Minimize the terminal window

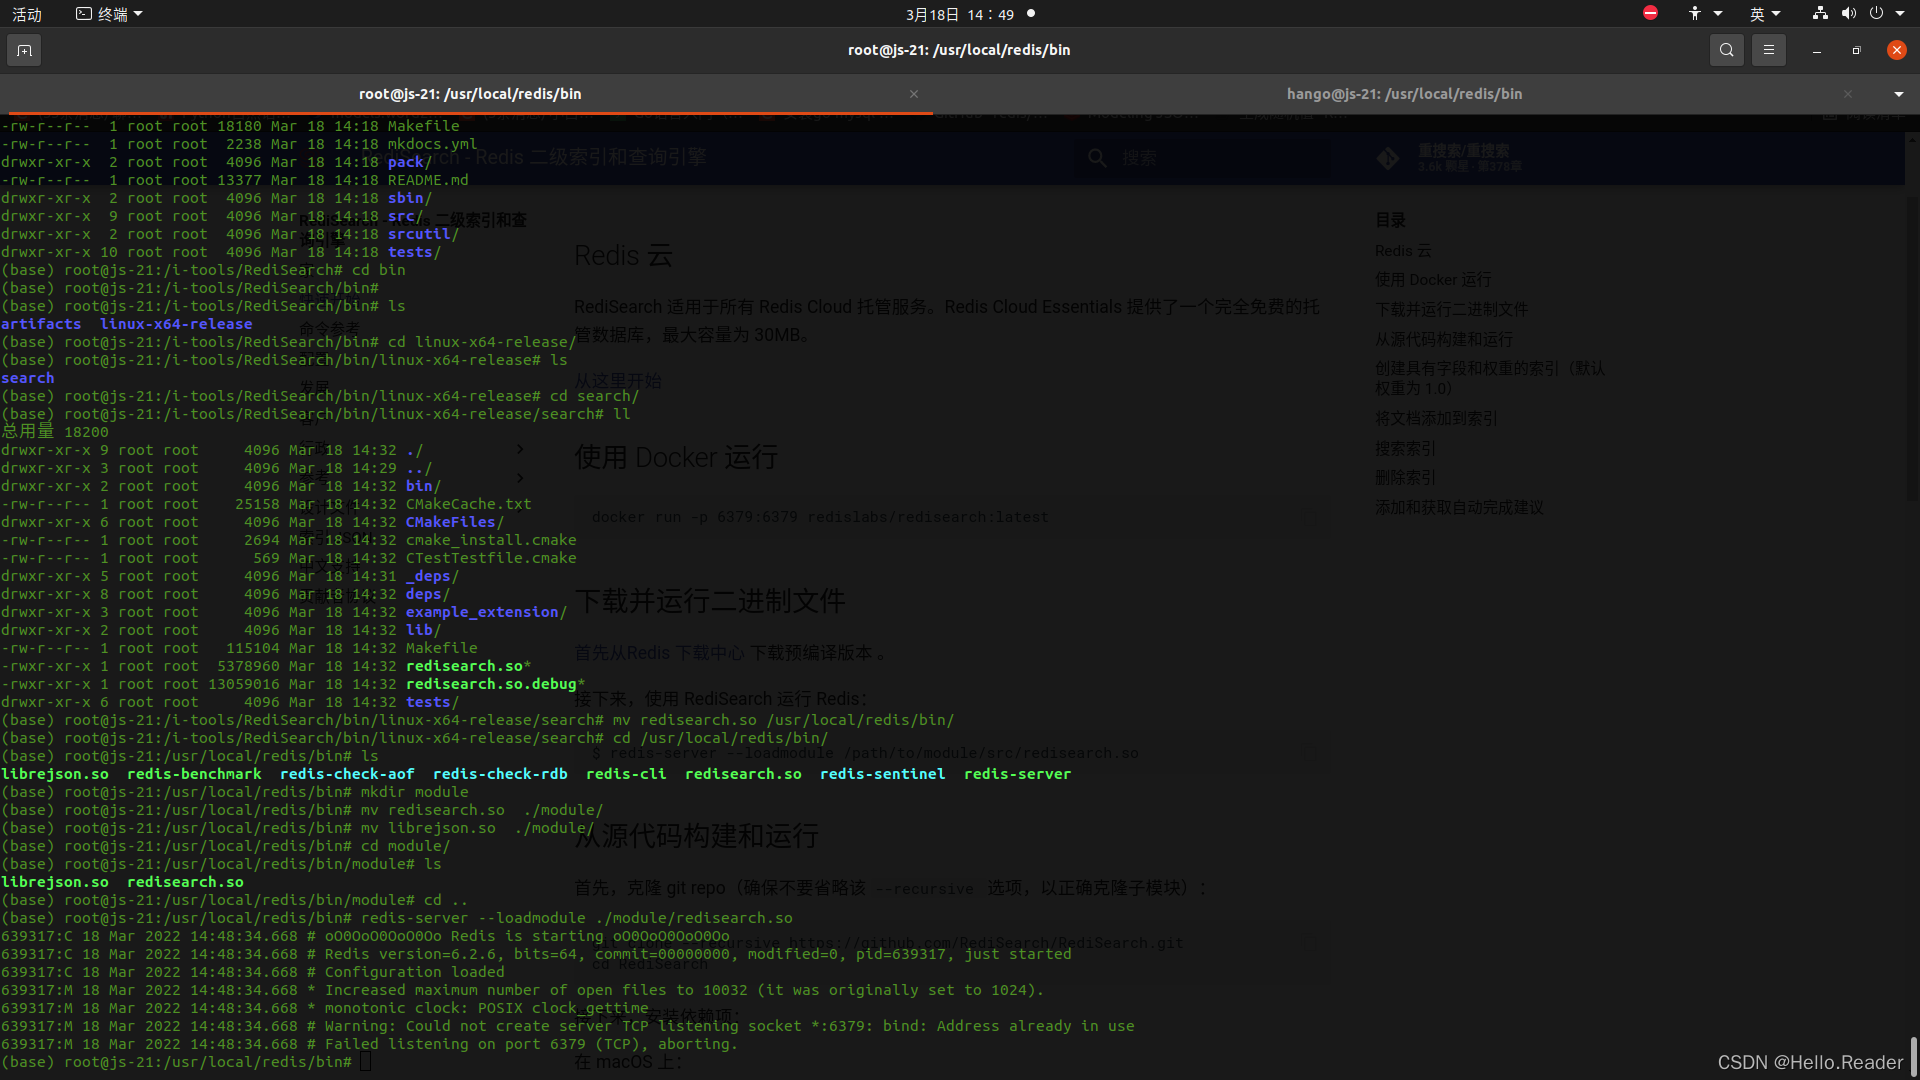(1816, 50)
